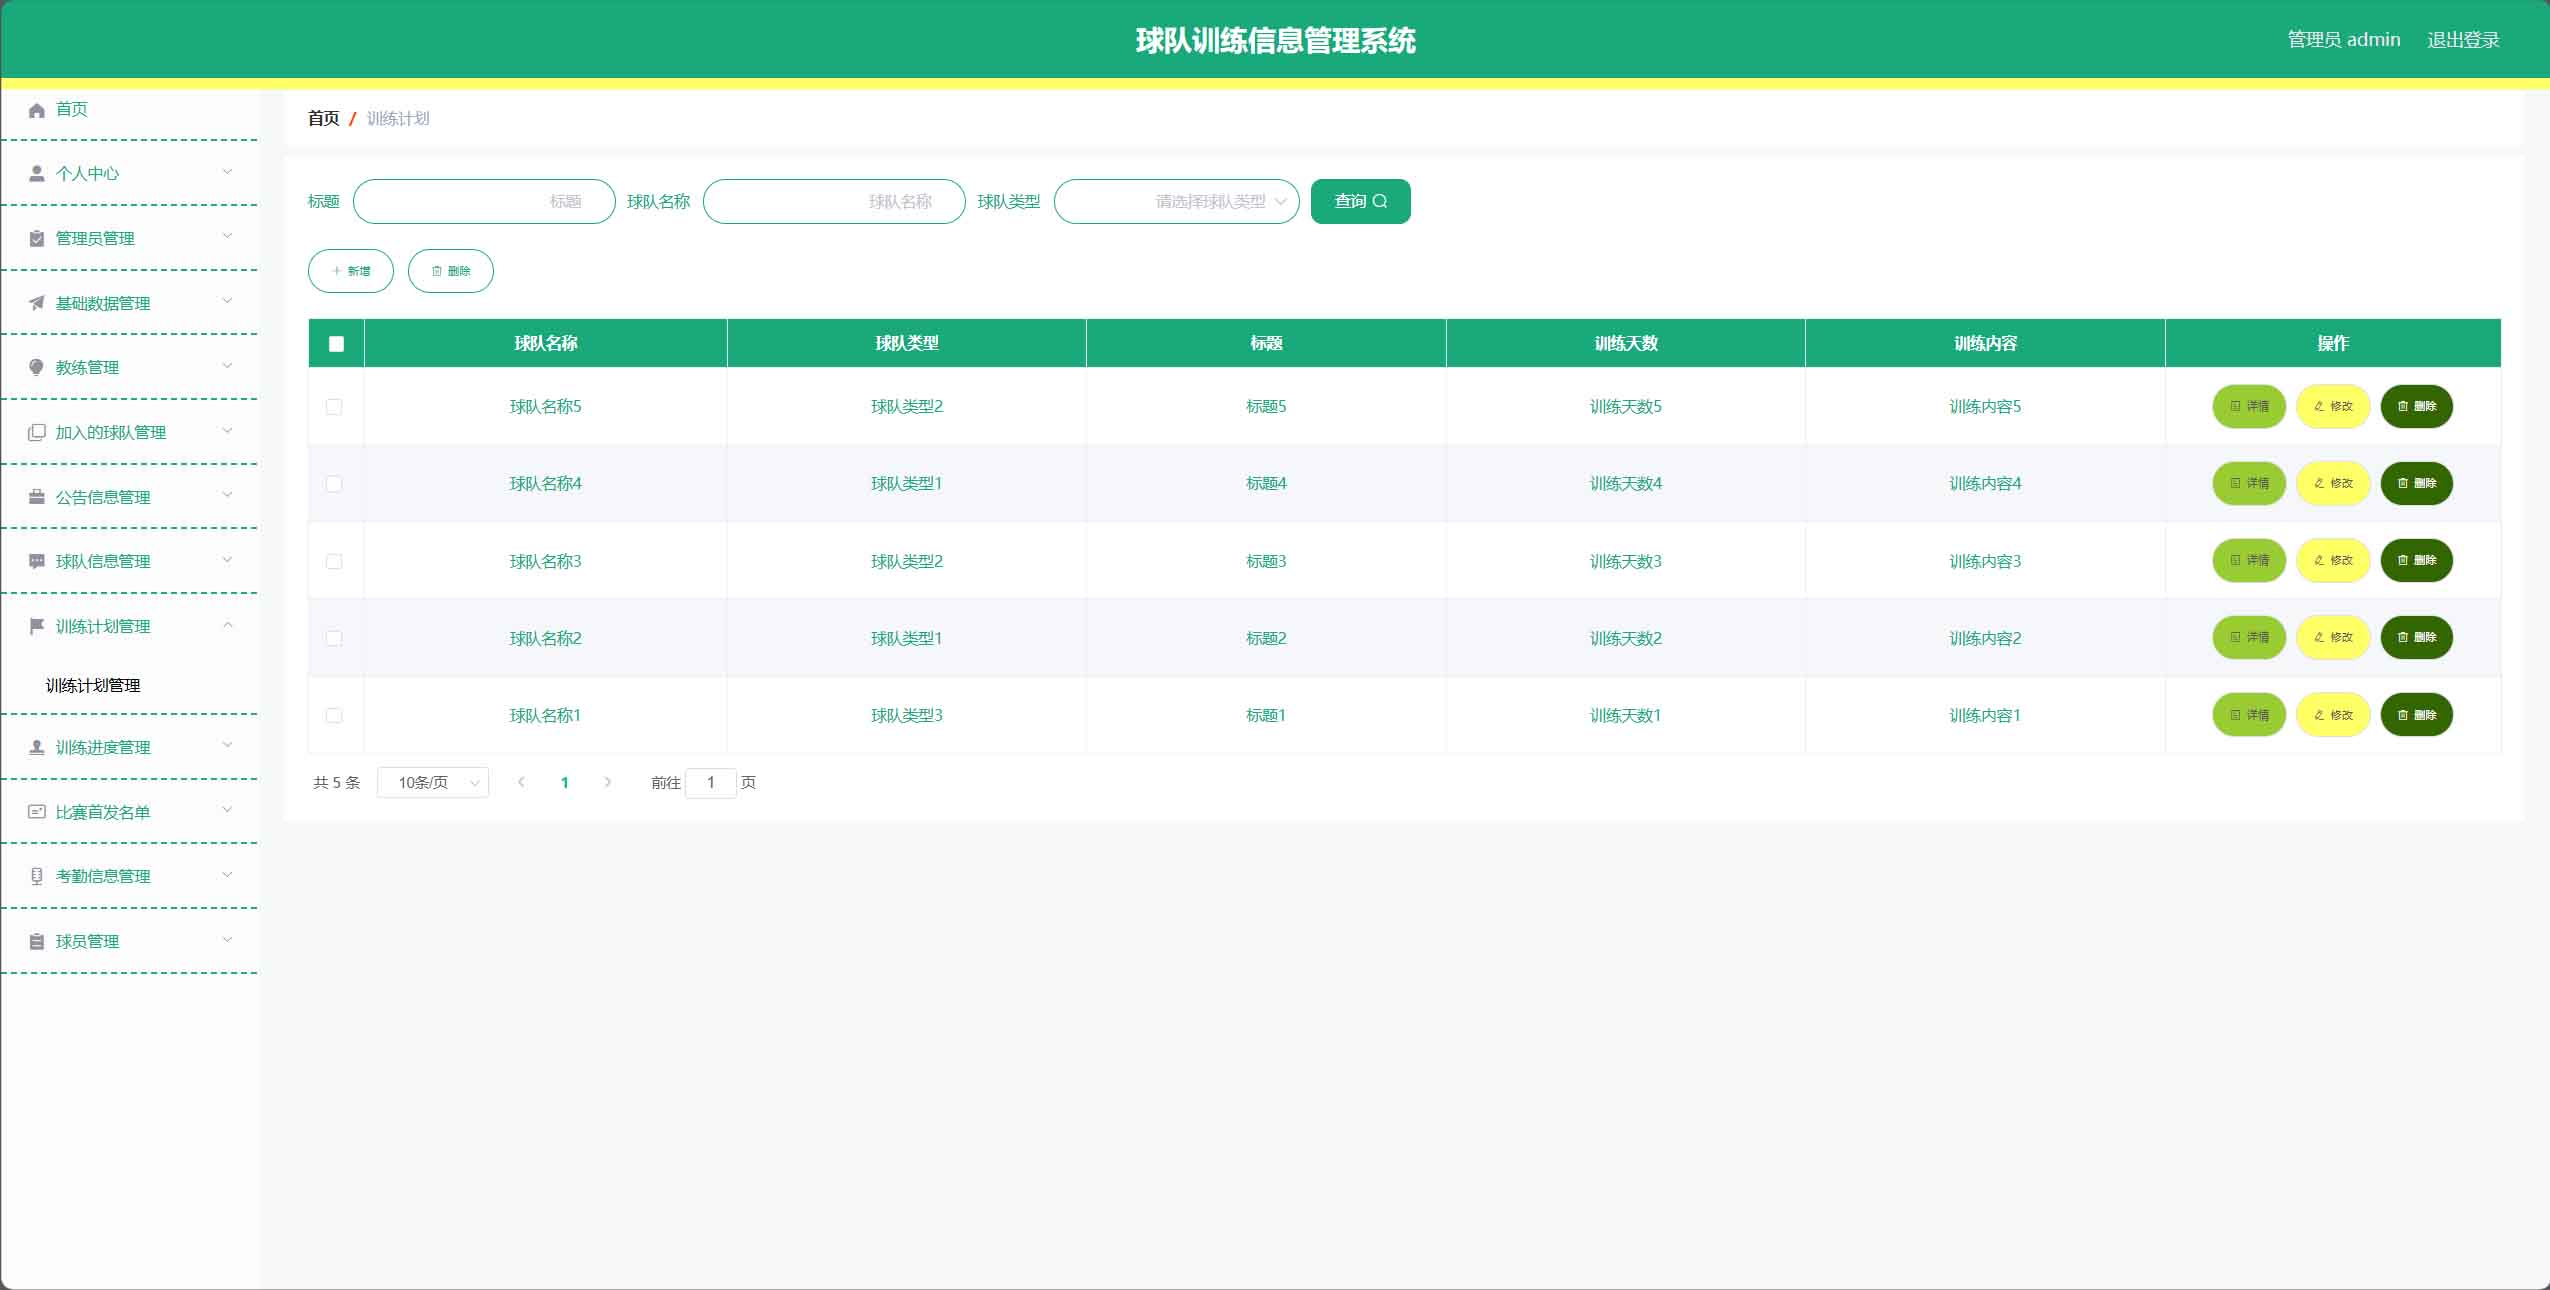This screenshot has width=2550, height=1290.
Task: Focus the 球队名称 search input
Action: 834,201
